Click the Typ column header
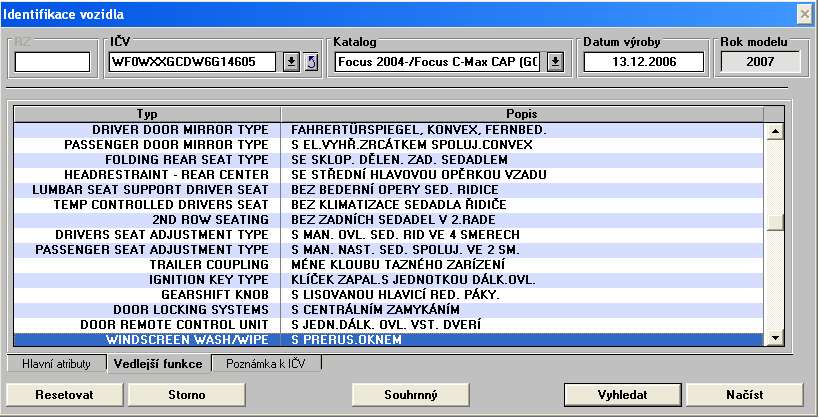 pos(147,114)
